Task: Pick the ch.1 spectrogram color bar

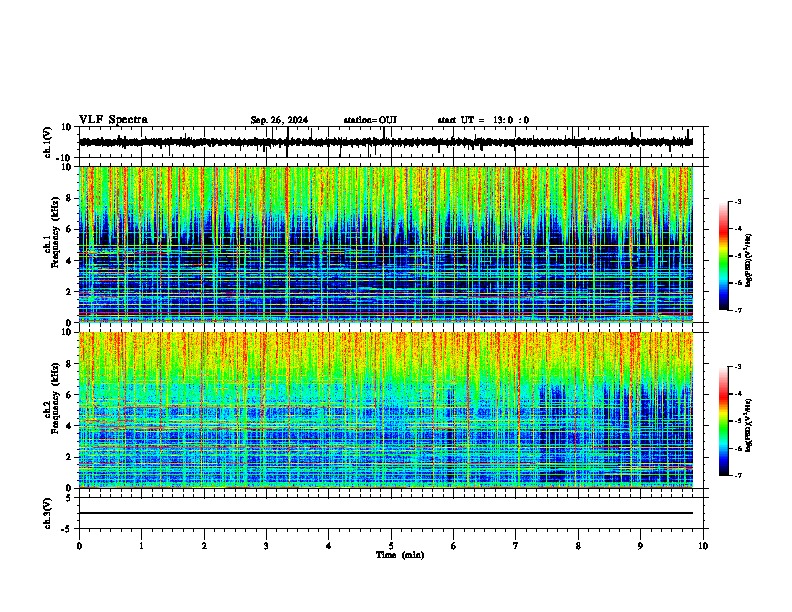Action: point(724,256)
